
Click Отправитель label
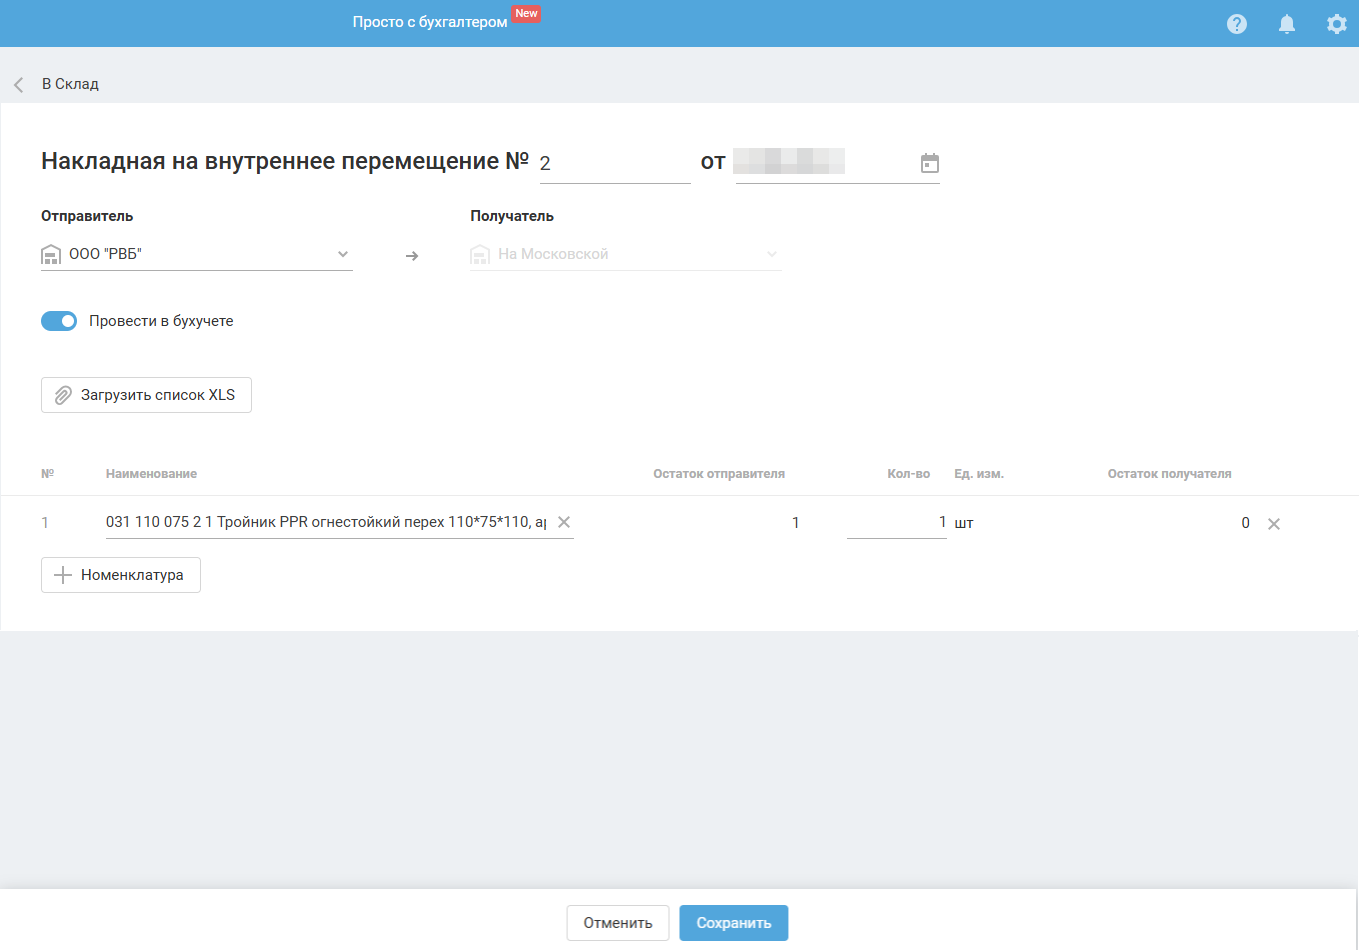(87, 216)
